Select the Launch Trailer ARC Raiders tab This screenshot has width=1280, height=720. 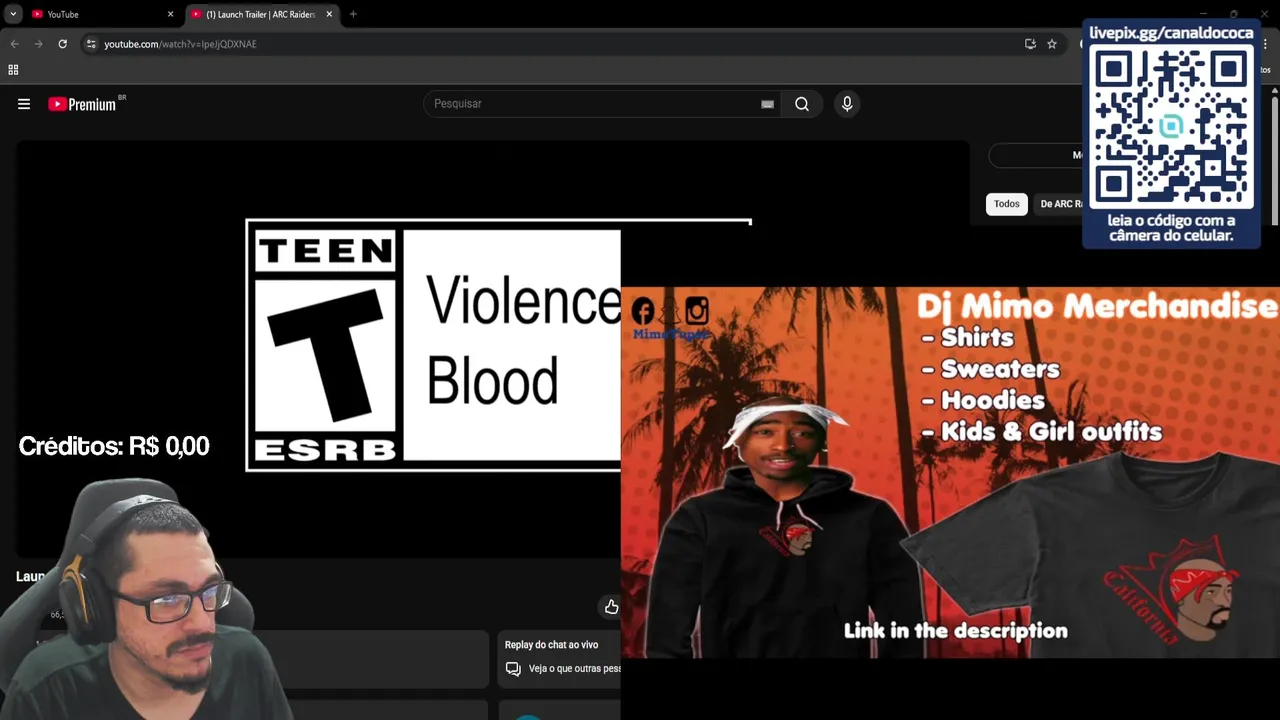click(x=260, y=14)
